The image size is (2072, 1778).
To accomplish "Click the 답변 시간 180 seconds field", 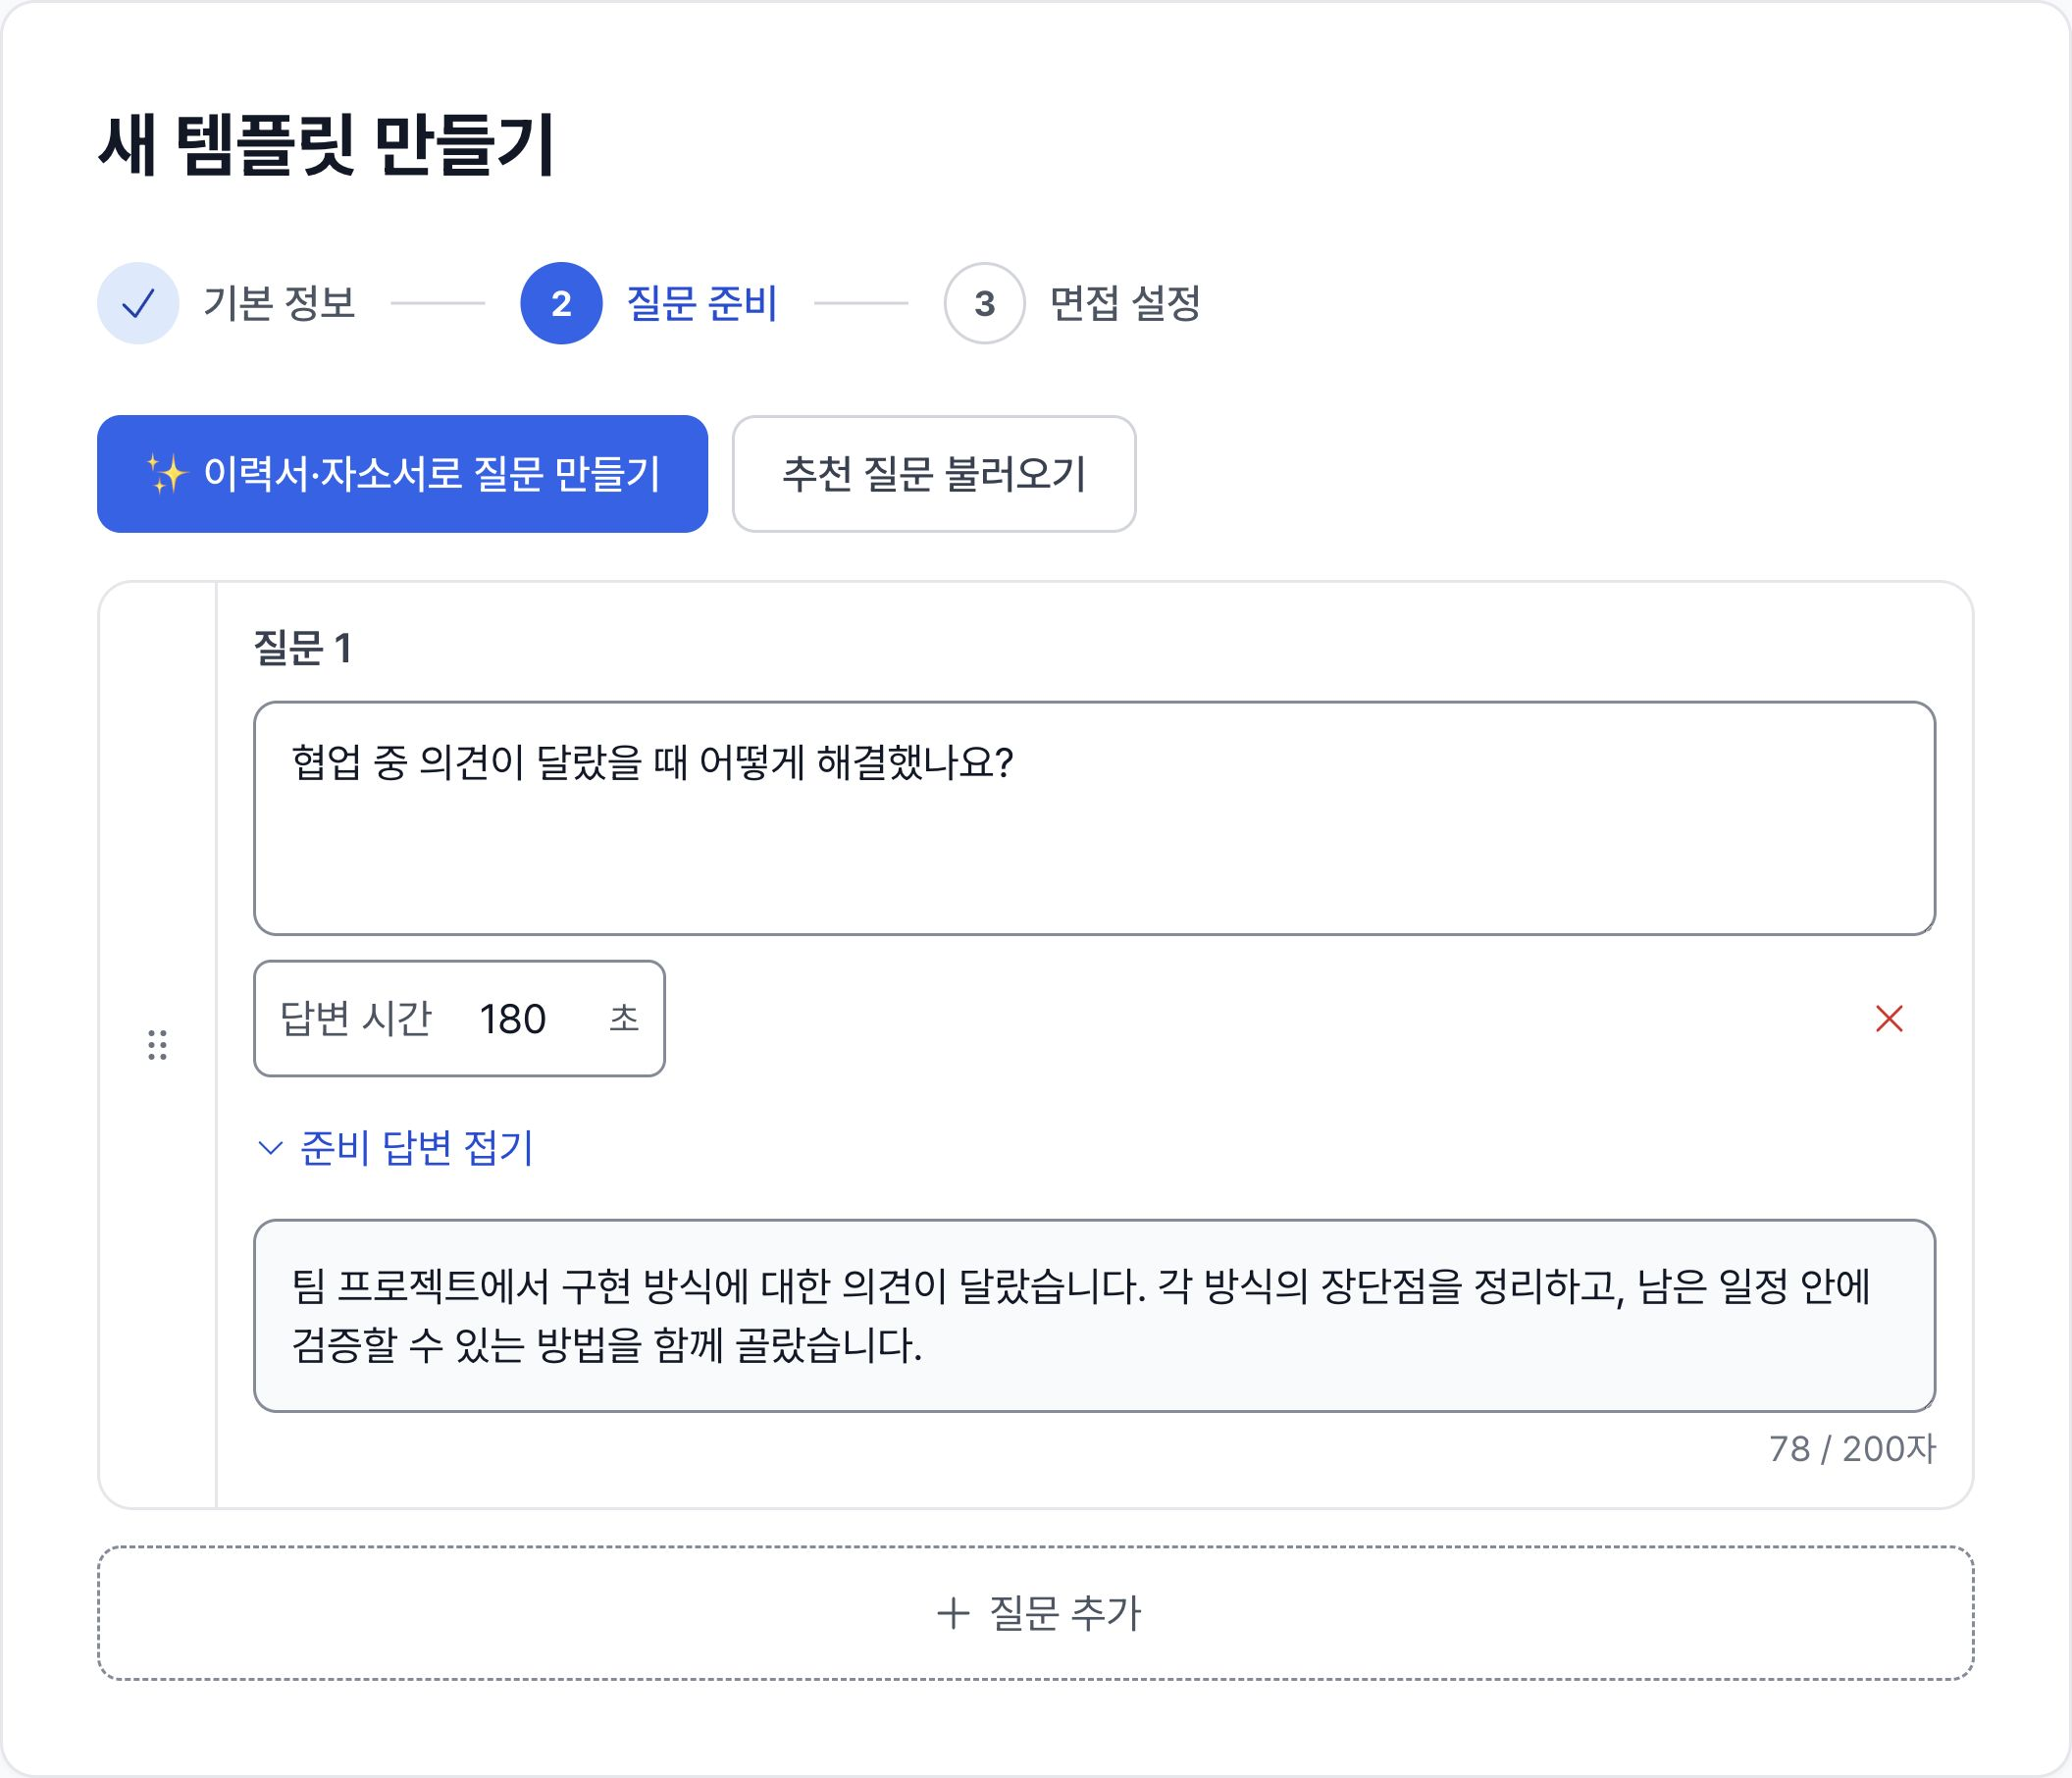I will click(459, 1018).
